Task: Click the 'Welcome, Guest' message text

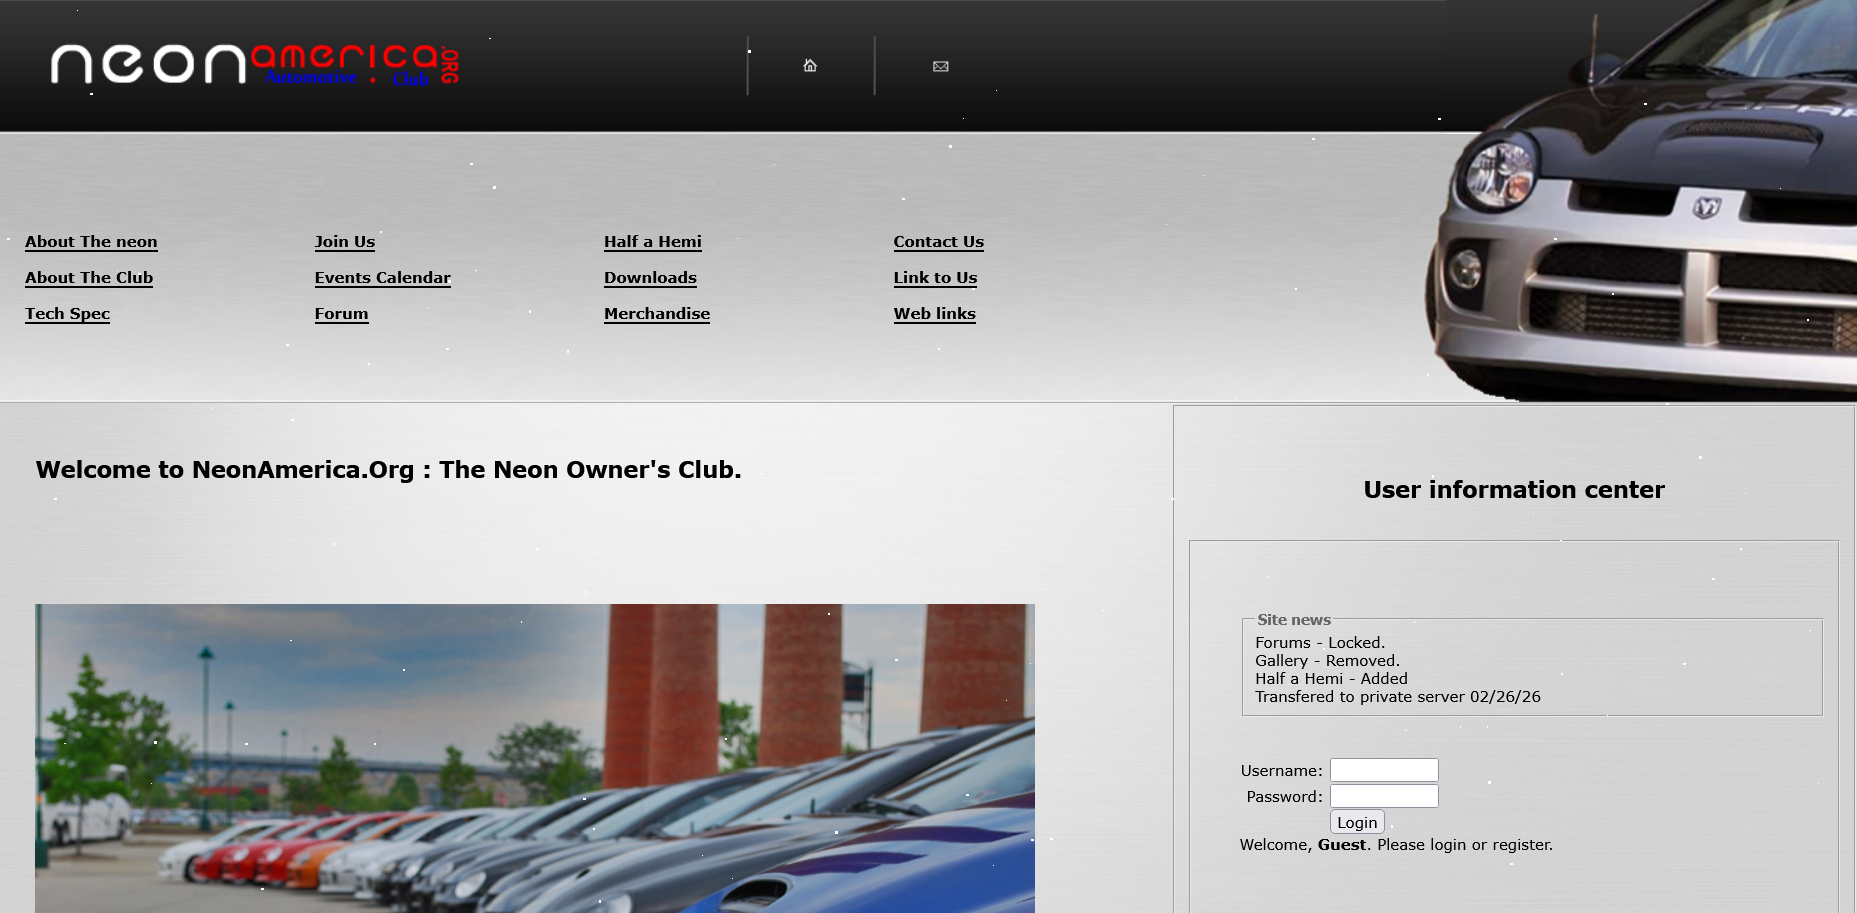Action: click(1396, 845)
